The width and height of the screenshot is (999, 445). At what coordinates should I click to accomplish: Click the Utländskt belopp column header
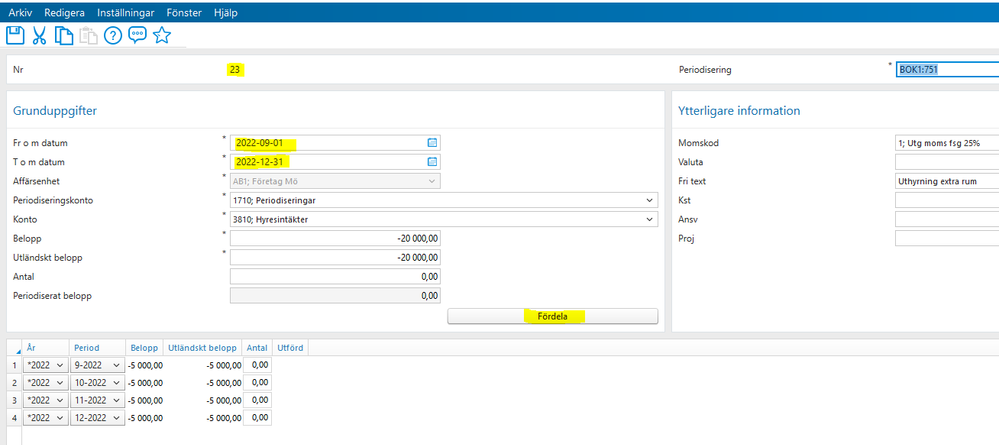(203, 348)
